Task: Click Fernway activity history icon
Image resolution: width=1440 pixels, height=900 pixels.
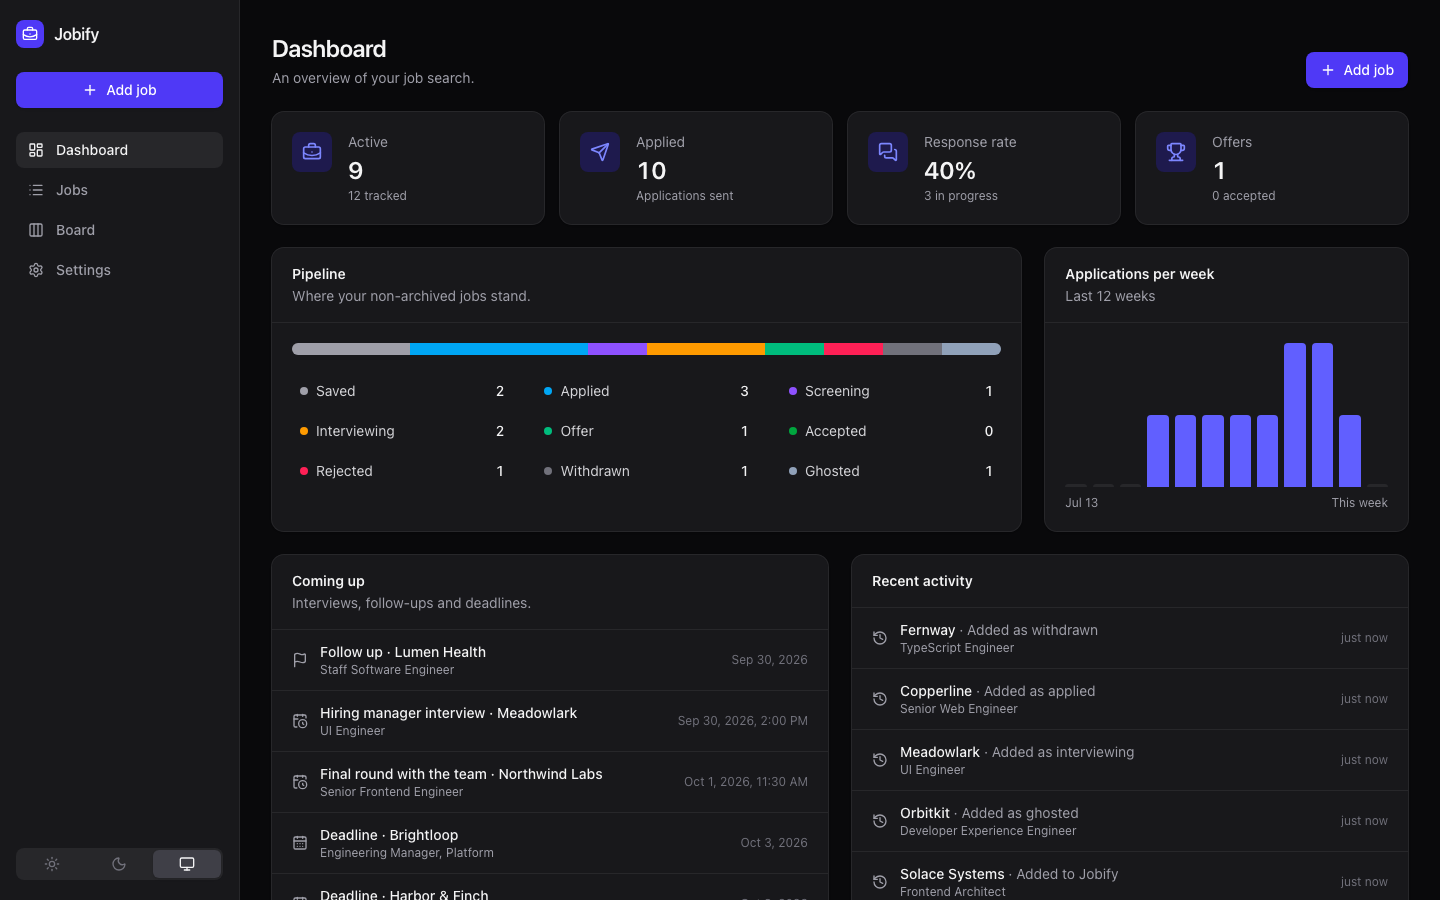Action: coord(880,638)
